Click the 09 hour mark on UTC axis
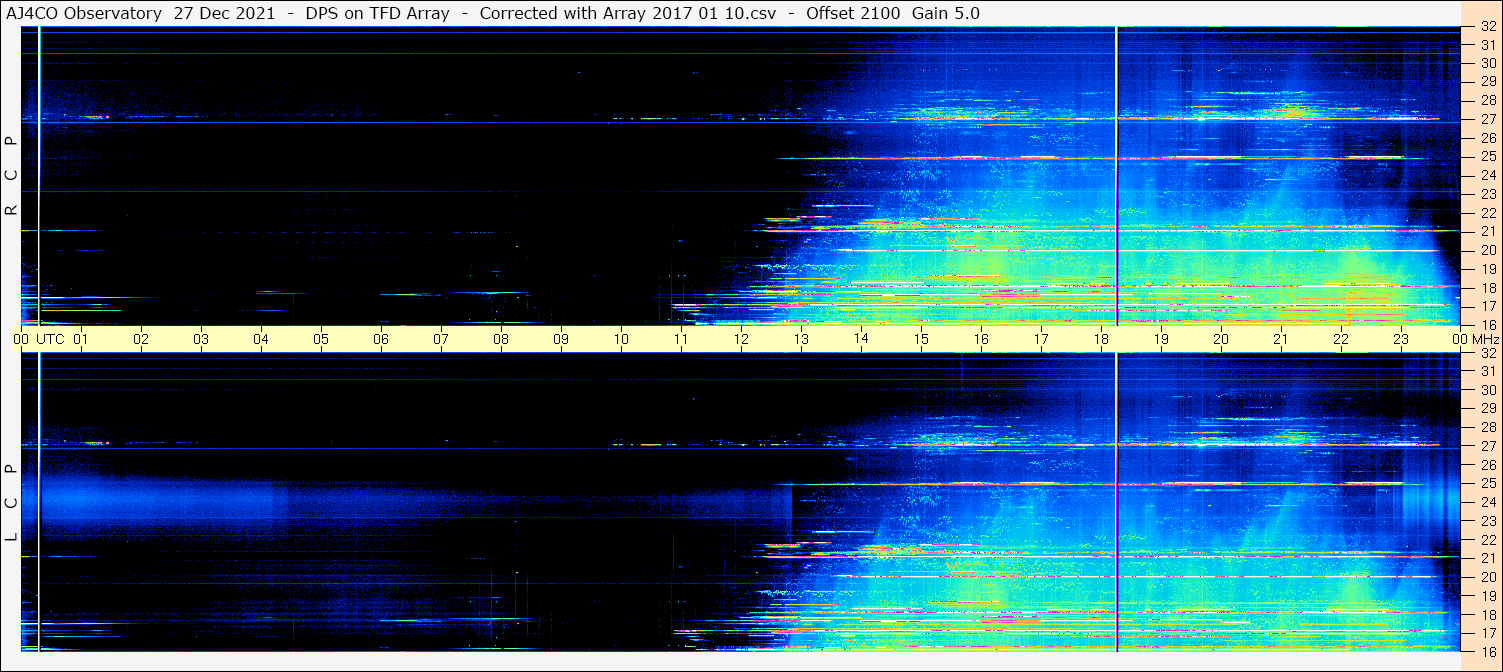This screenshot has width=1503, height=672. 561,339
